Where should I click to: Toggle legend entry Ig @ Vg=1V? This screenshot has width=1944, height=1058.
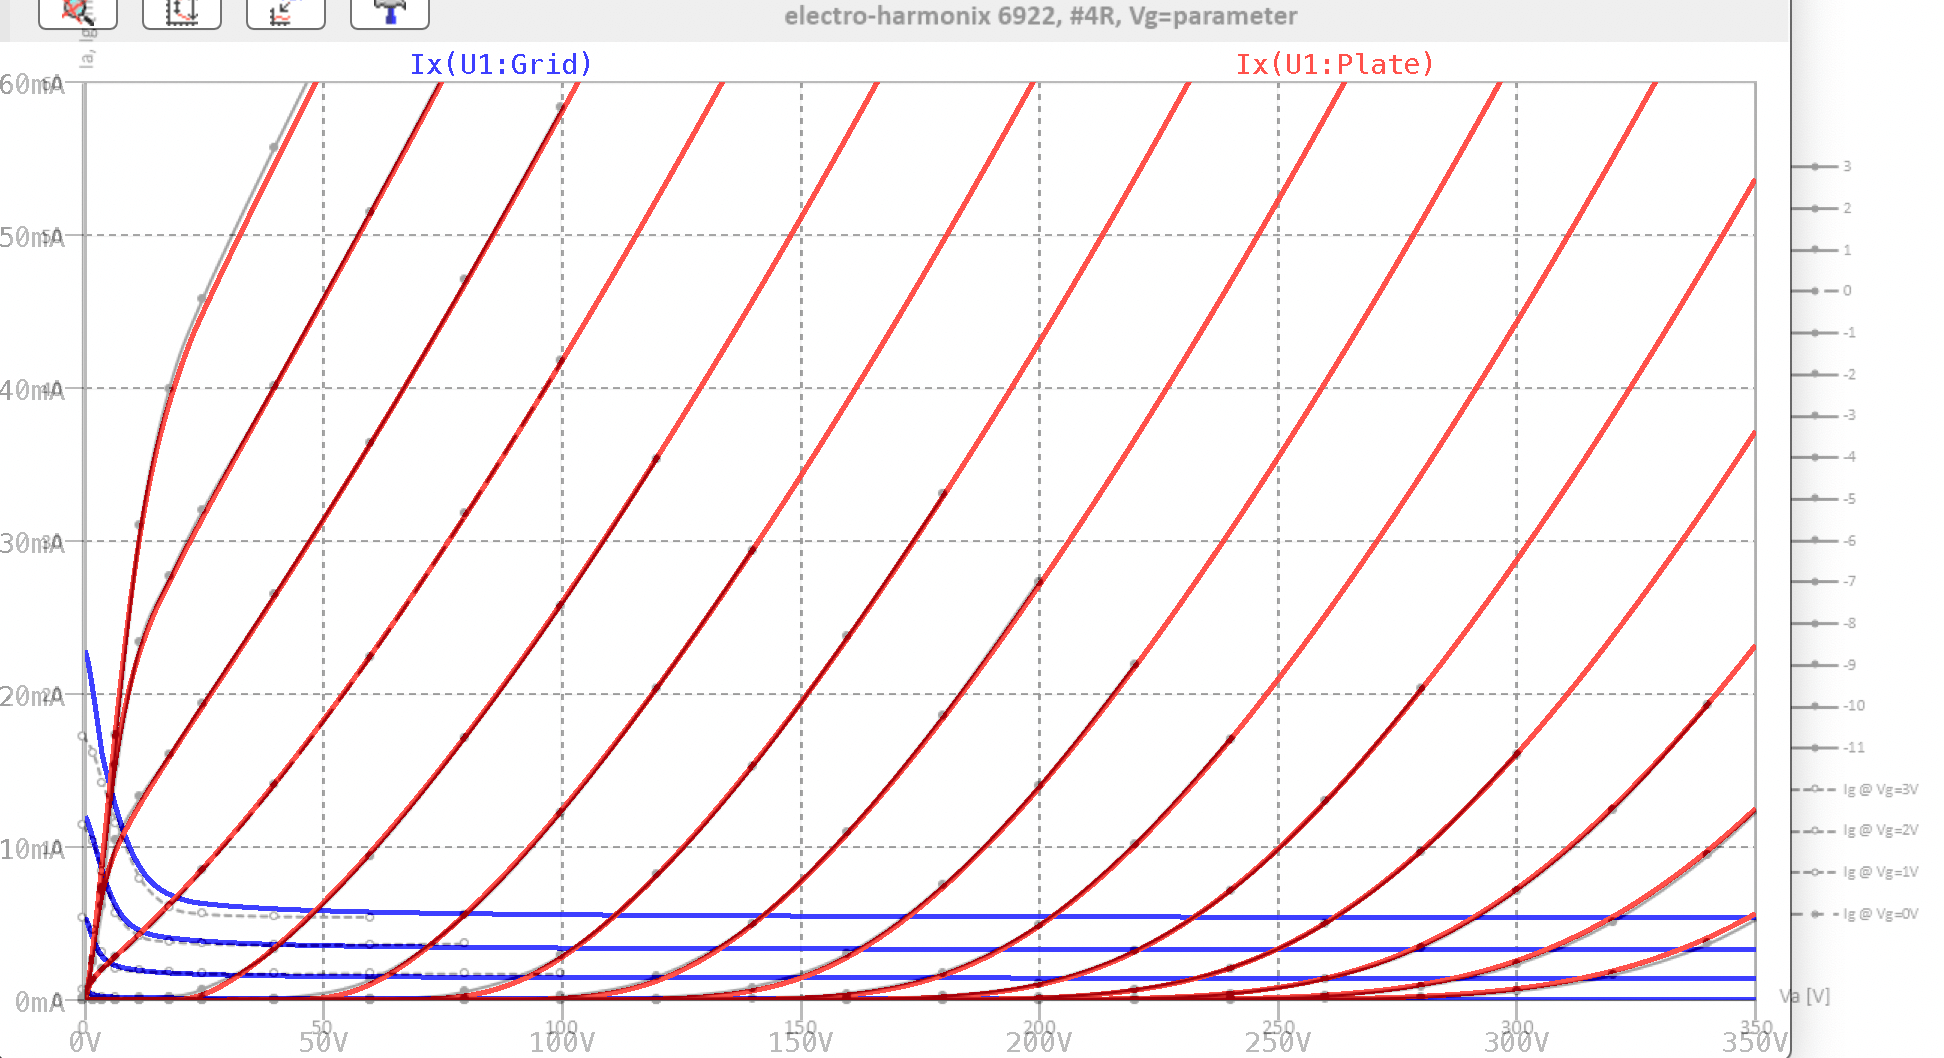pyautogui.click(x=1855, y=872)
